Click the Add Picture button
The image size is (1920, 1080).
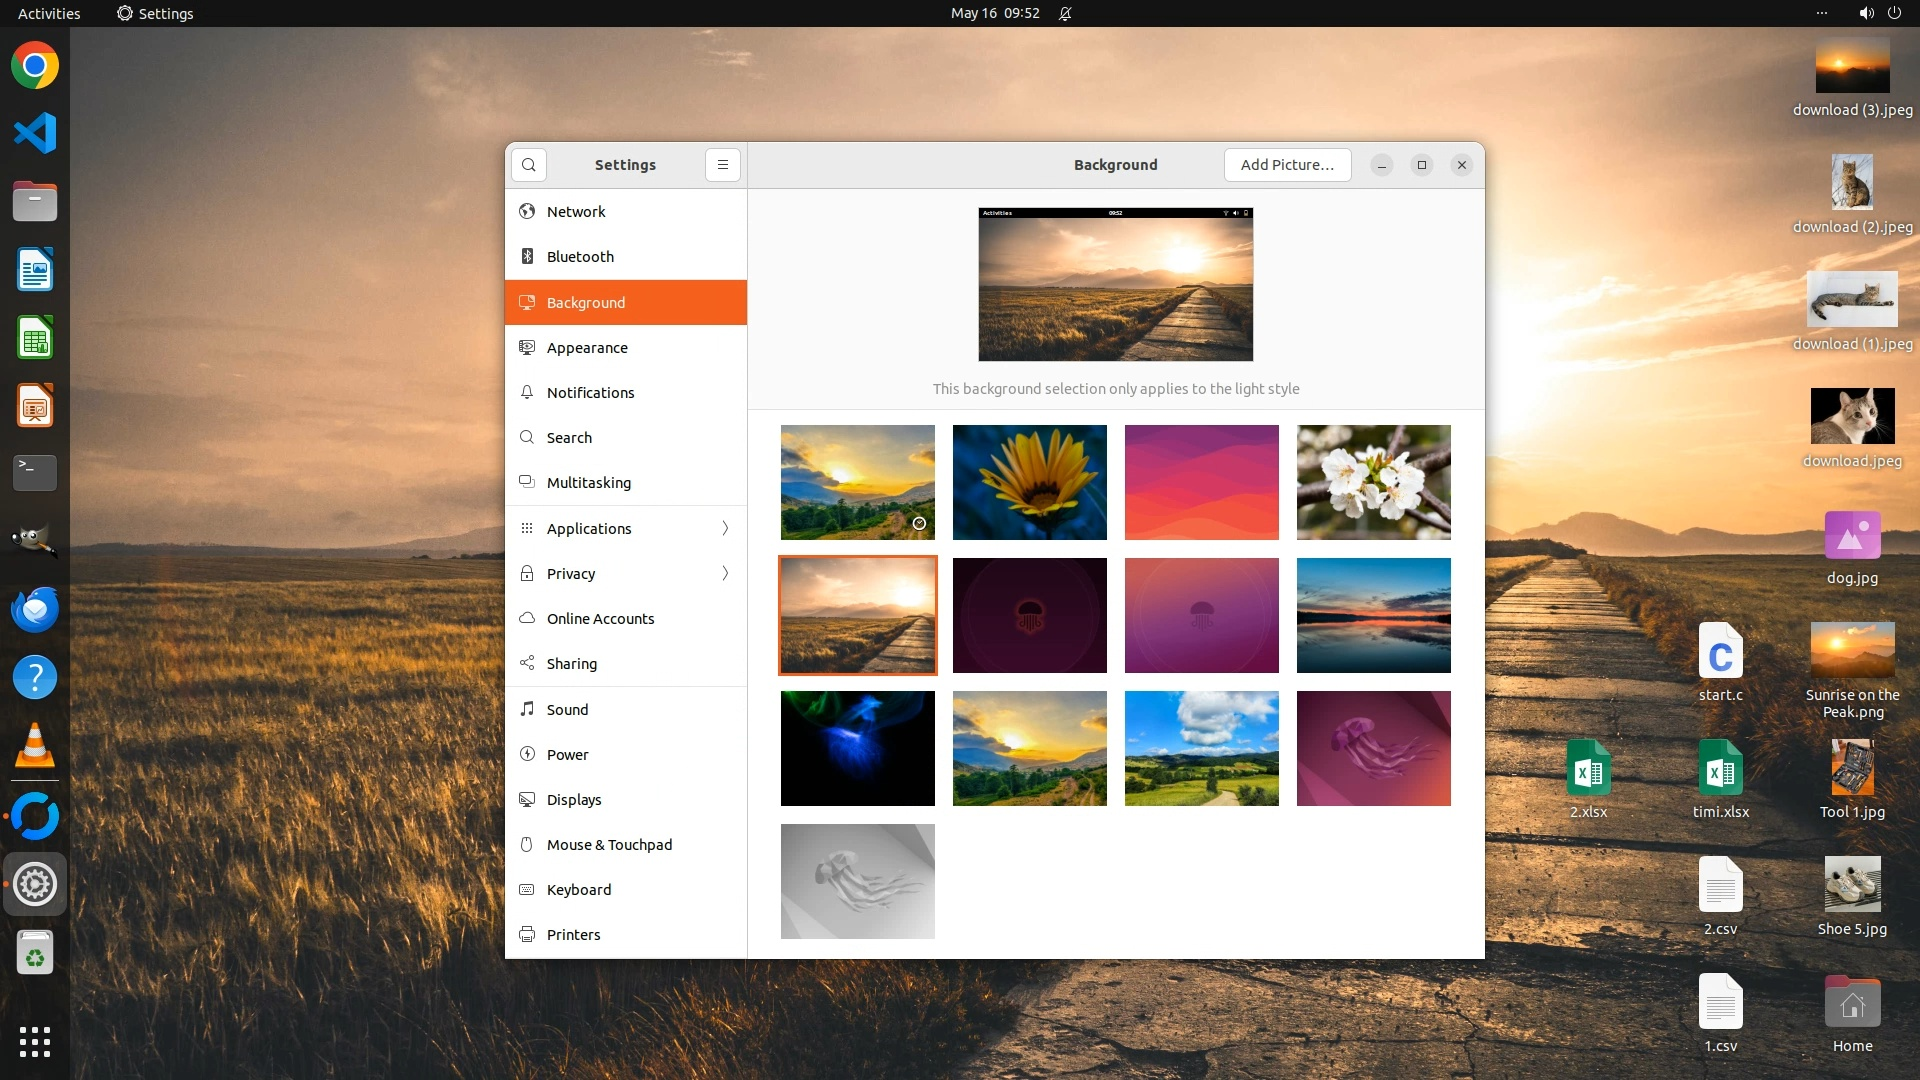(x=1287, y=165)
